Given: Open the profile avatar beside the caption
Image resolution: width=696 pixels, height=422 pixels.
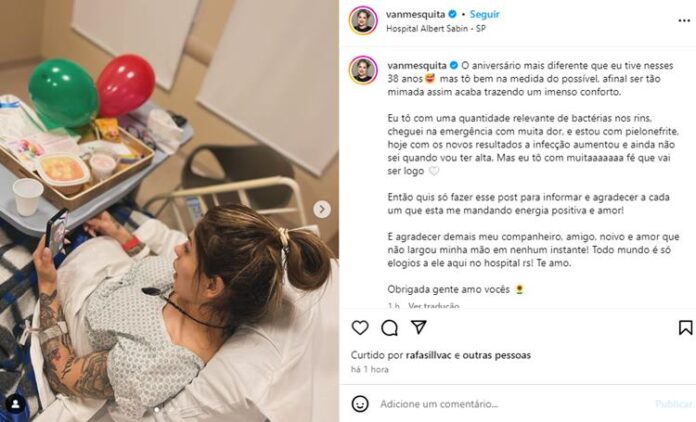Looking at the screenshot, I should point(363,70).
